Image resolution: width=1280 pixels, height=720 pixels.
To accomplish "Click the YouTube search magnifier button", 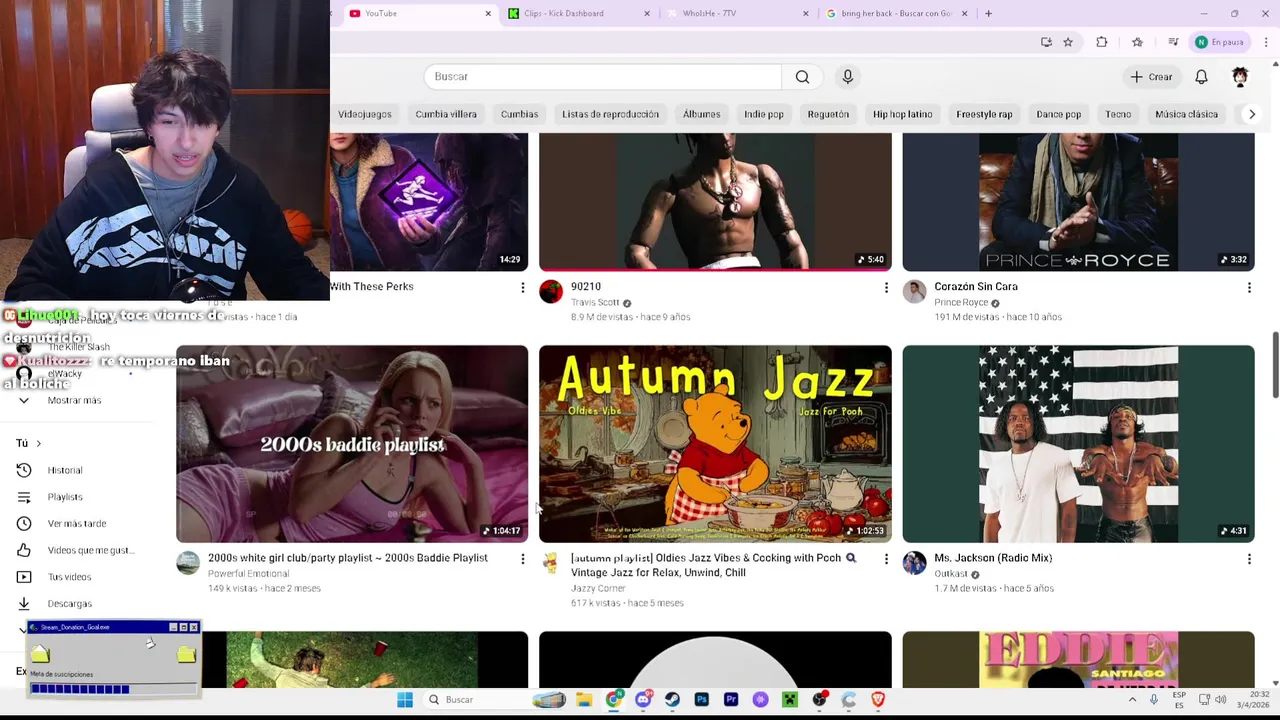I will tap(802, 77).
